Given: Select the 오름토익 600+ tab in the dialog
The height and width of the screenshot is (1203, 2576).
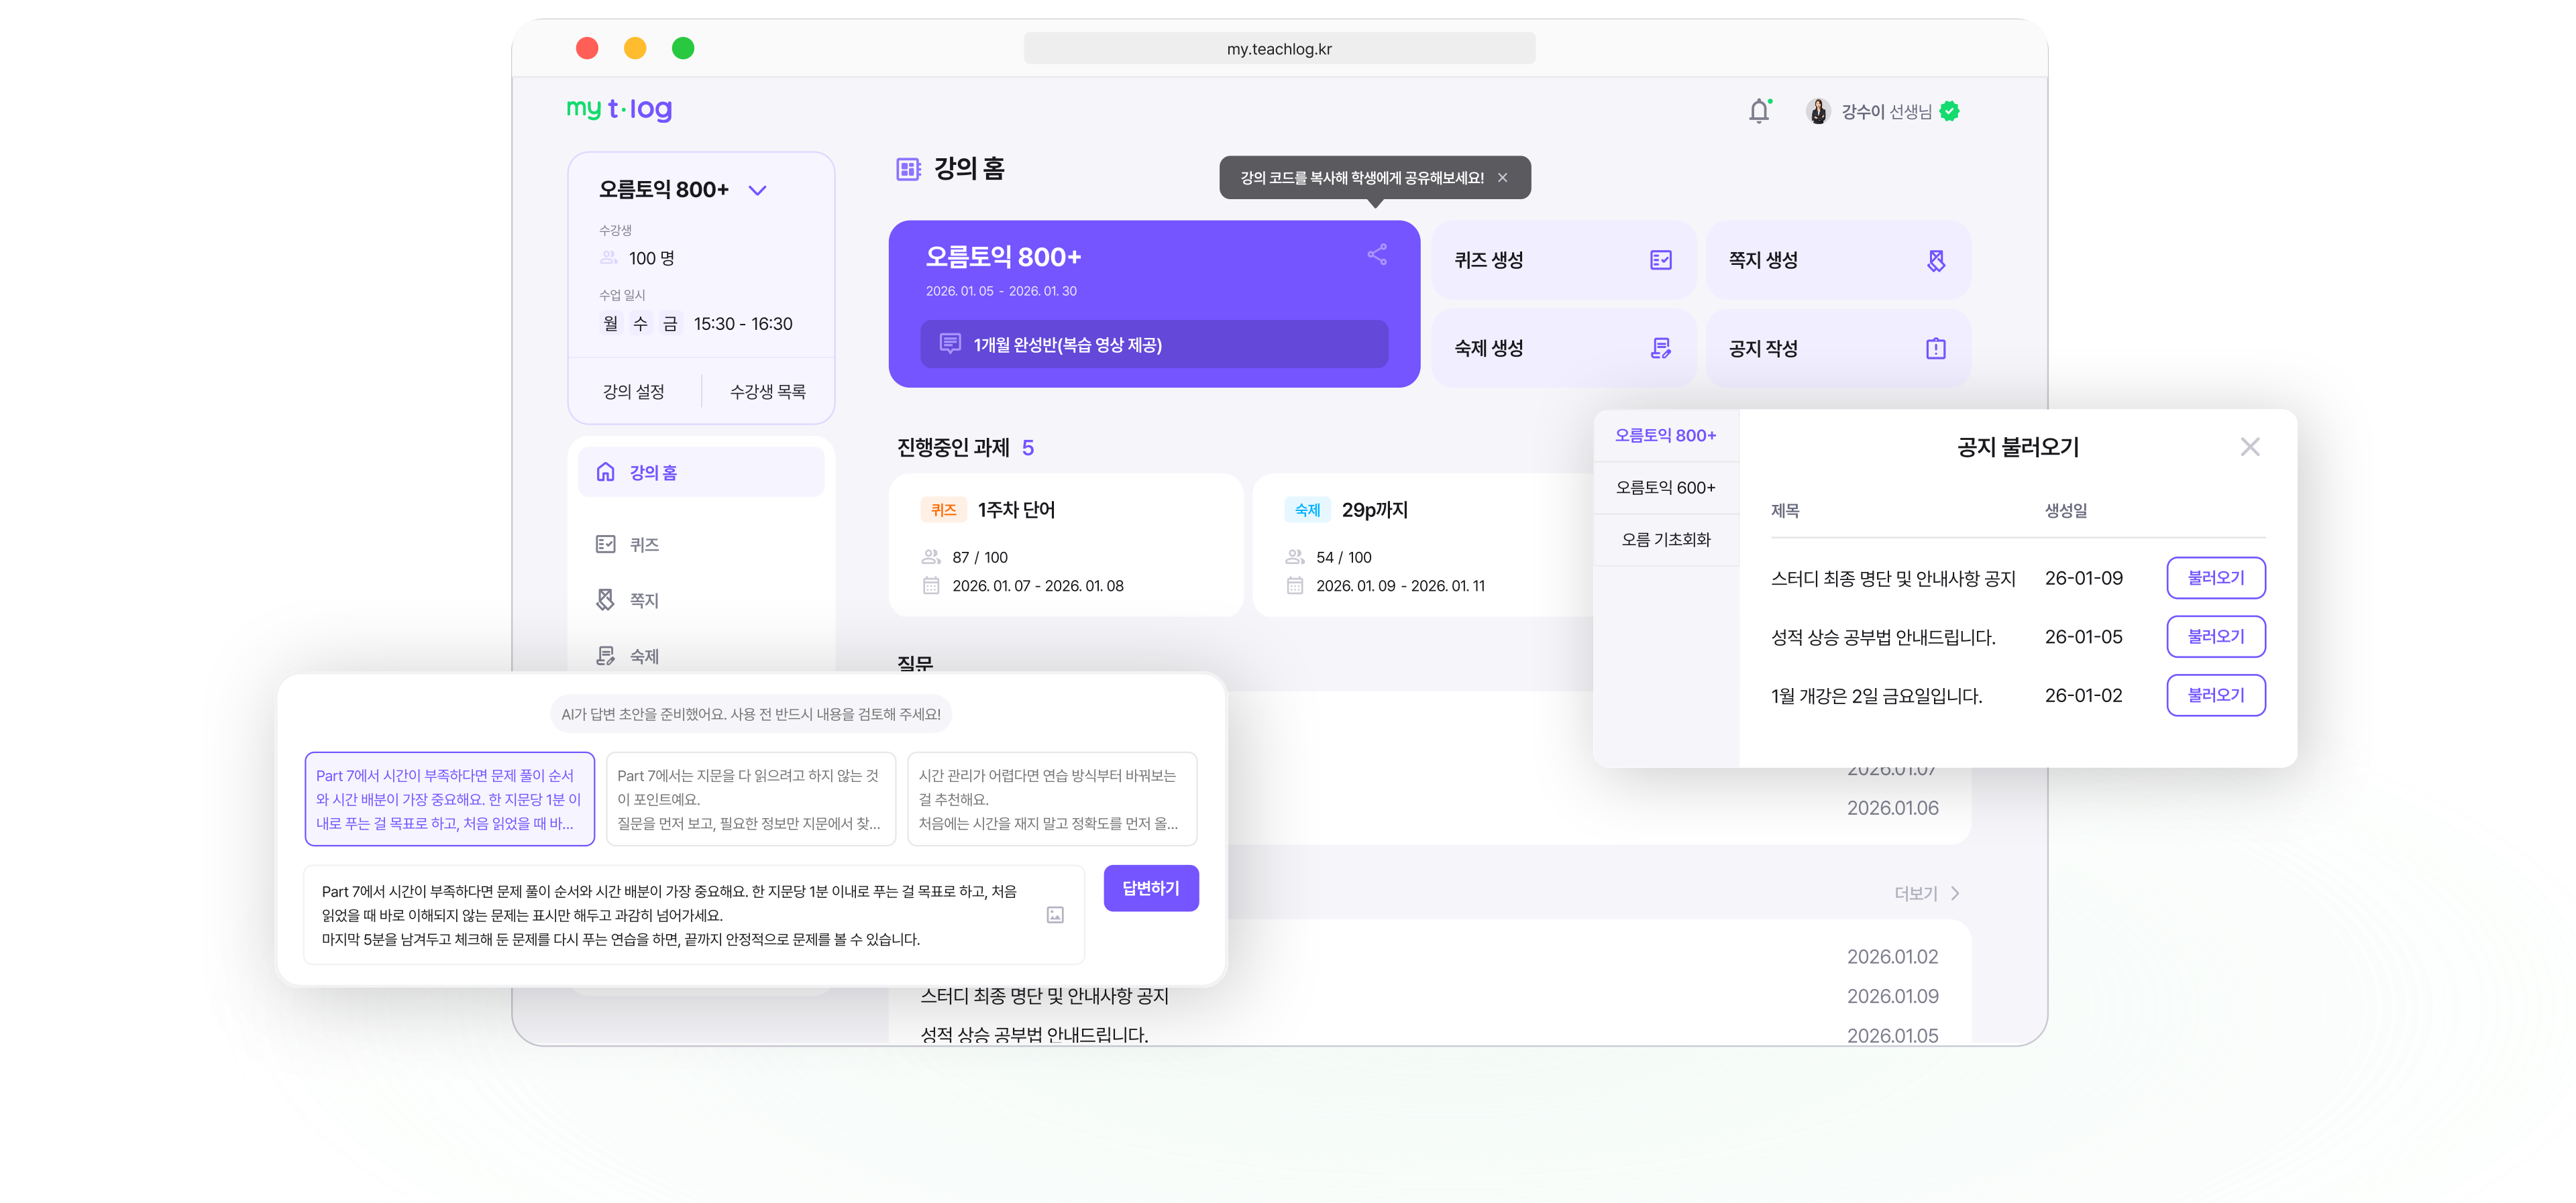Looking at the screenshot, I should coord(1665,487).
